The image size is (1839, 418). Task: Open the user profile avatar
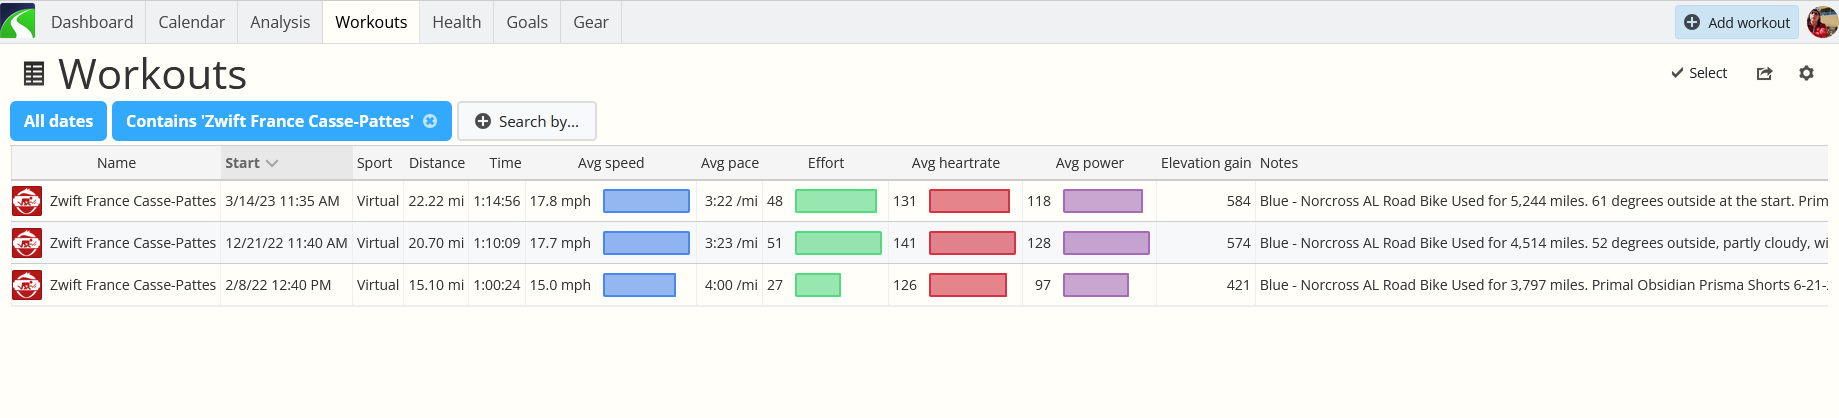click(1821, 22)
